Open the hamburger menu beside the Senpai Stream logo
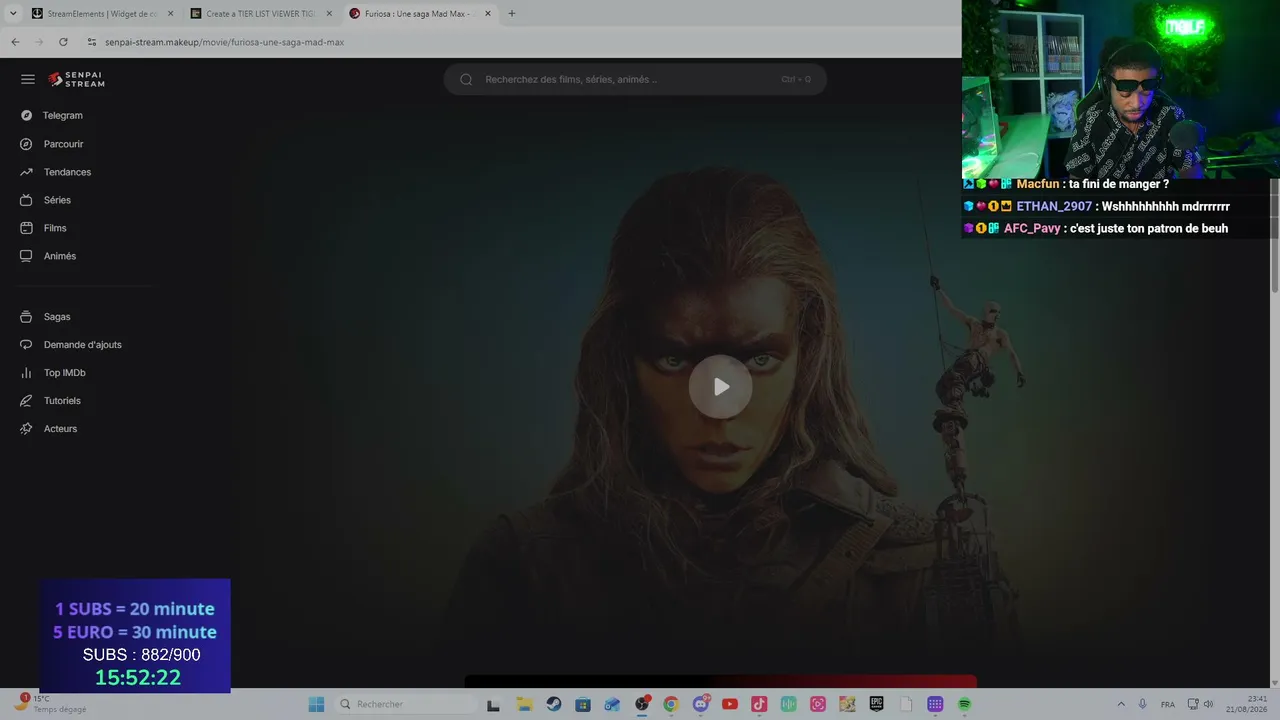Image resolution: width=1280 pixels, height=720 pixels. (x=28, y=79)
